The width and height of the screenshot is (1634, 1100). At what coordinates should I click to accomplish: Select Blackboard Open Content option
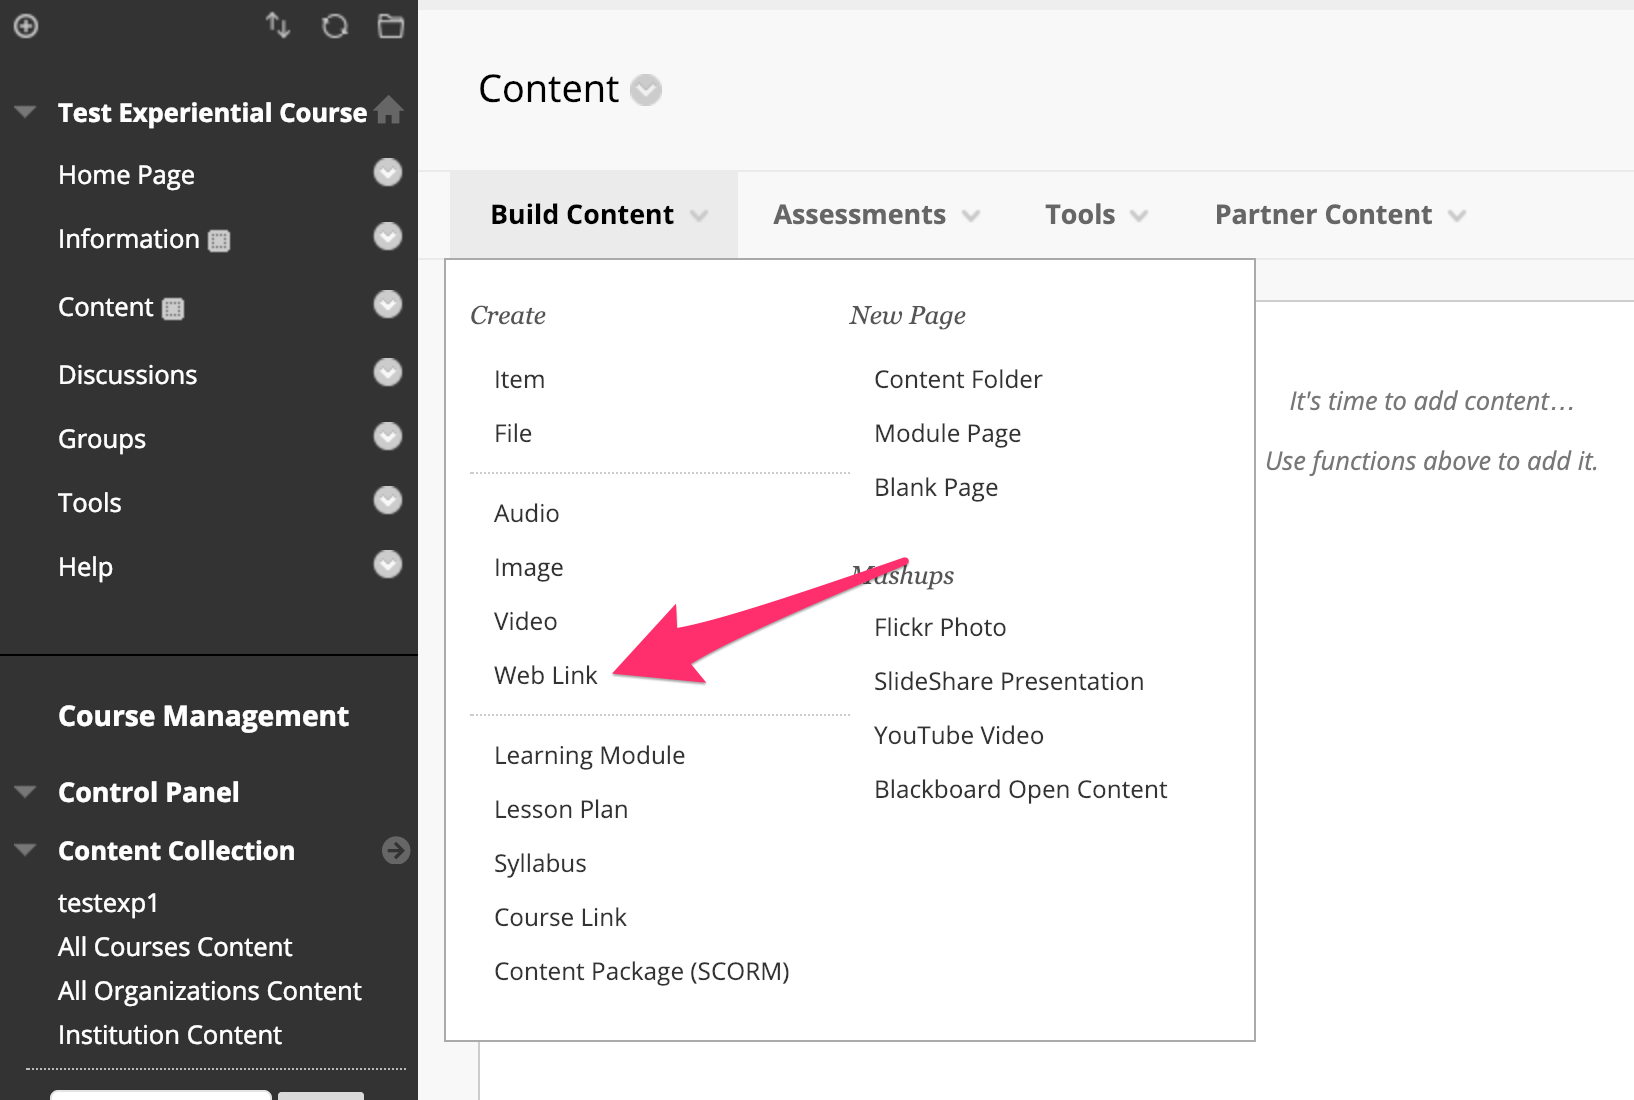[x=1020, y=790]
